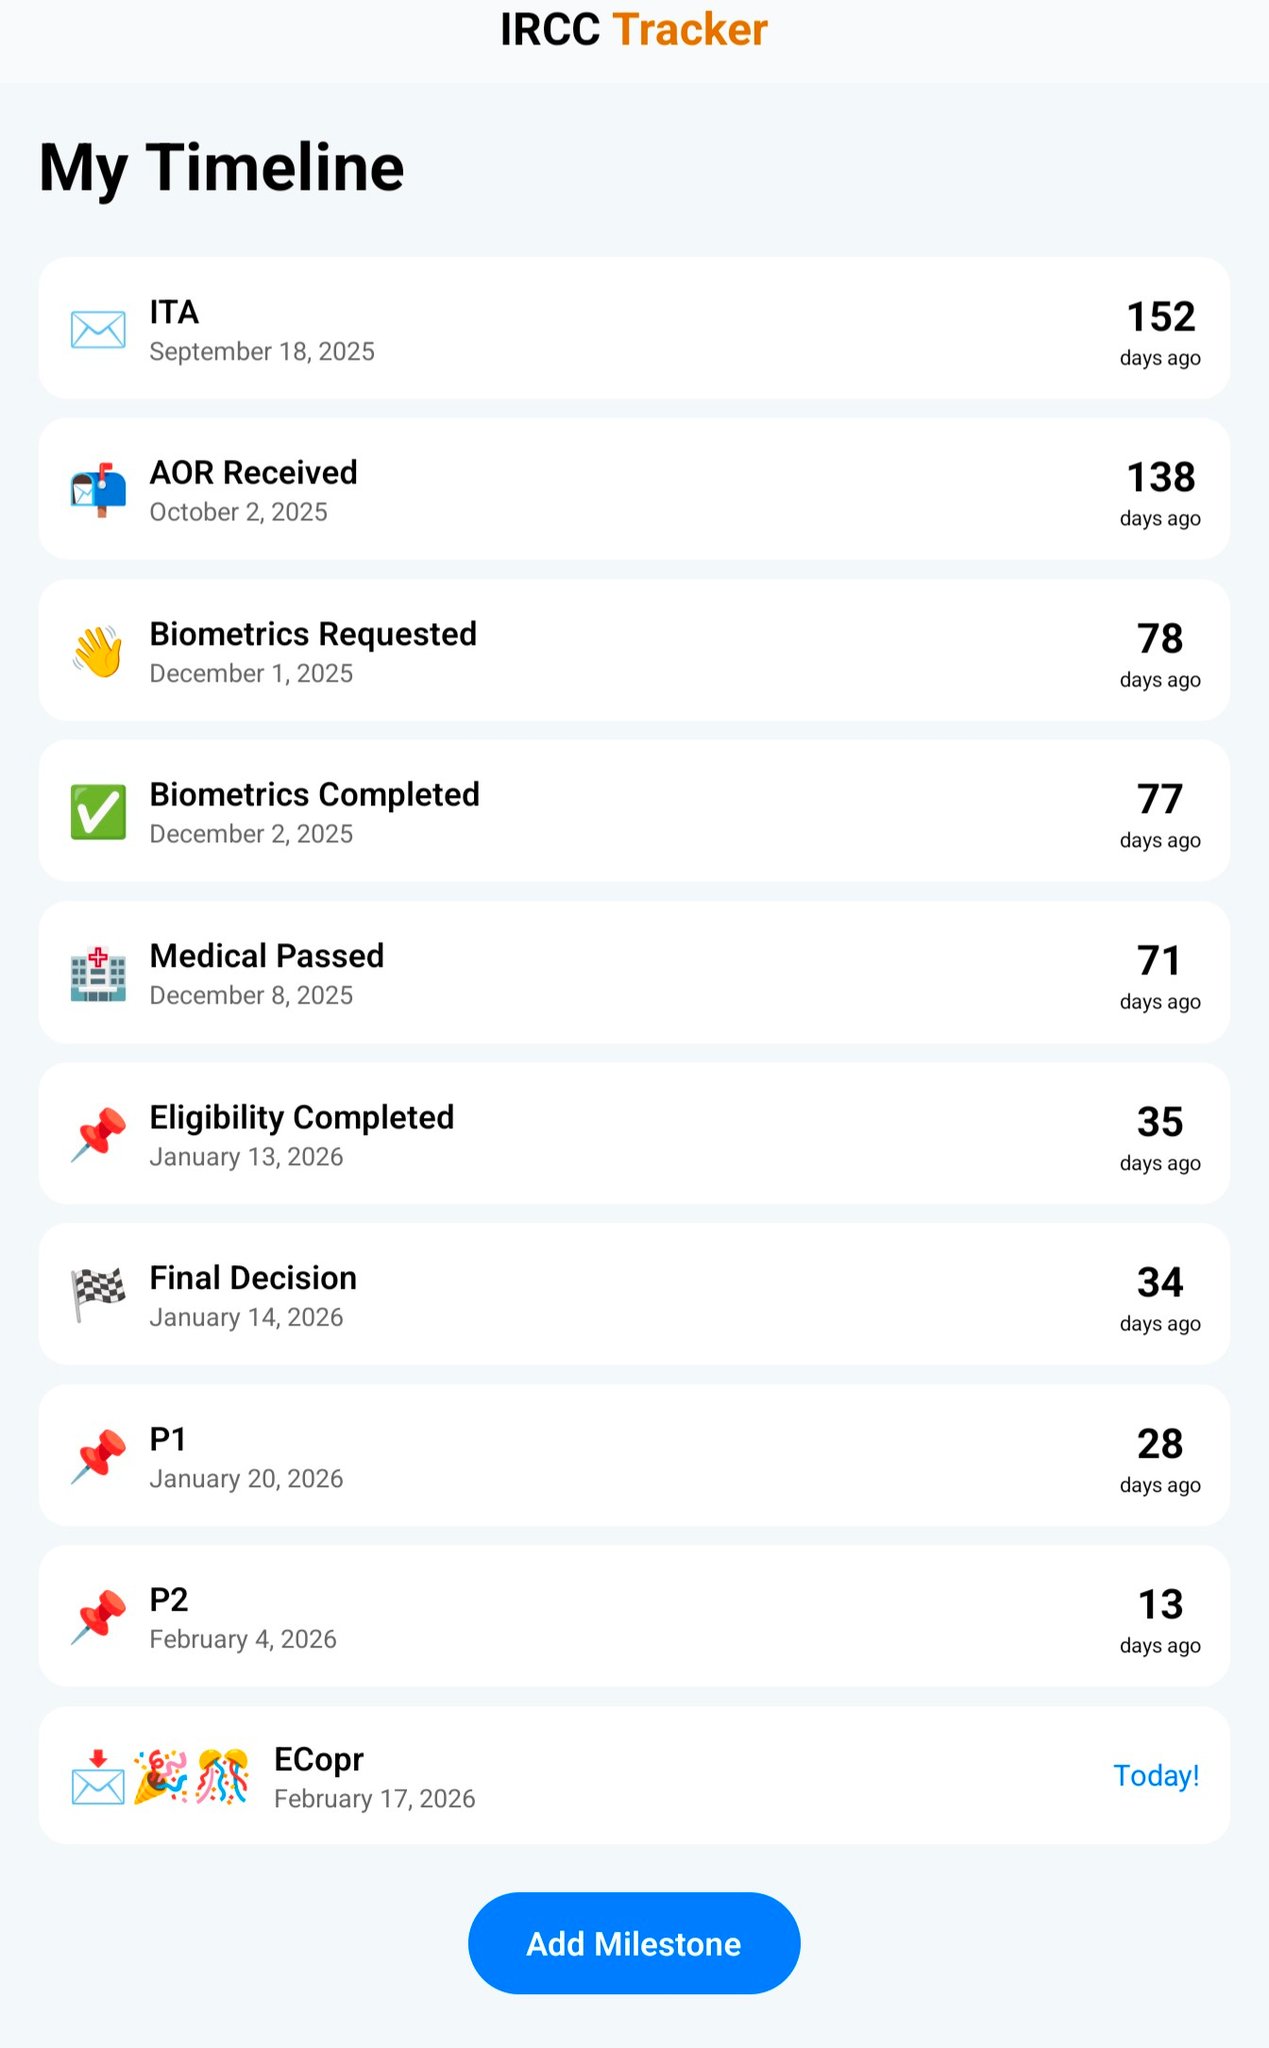1269x2048 pixels.
Task: Click the incoming envelope icon on ECopr row
Action: (x=98, y=1777)
